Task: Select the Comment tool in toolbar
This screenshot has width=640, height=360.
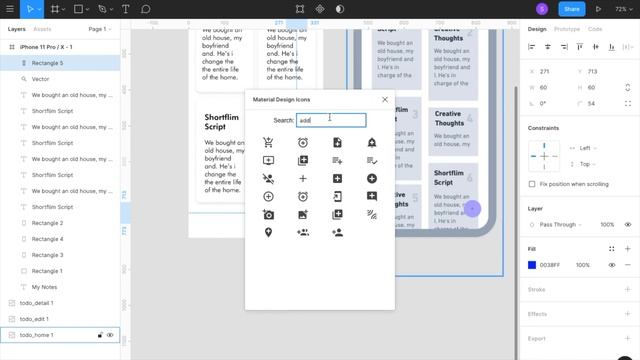Action: tap(146, 9)
